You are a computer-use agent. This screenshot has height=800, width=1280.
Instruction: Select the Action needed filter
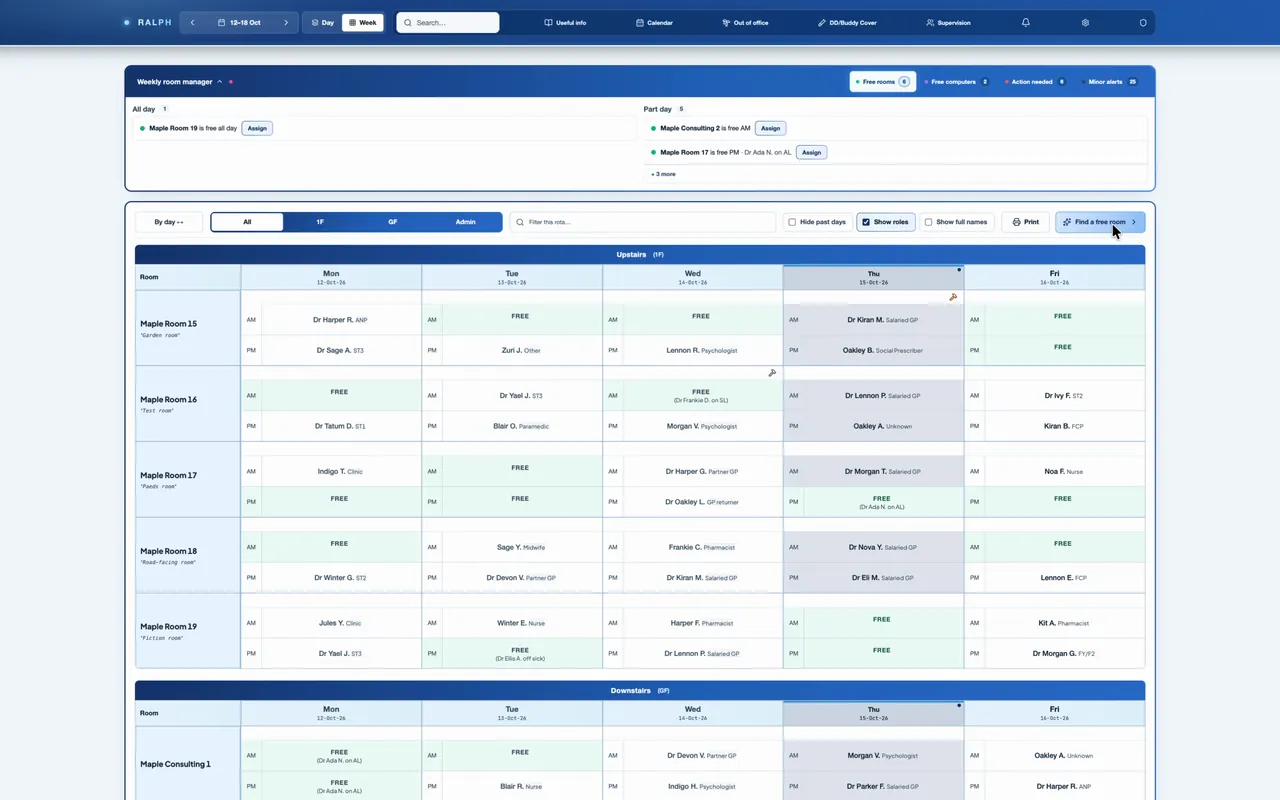tap(1035, 82)
